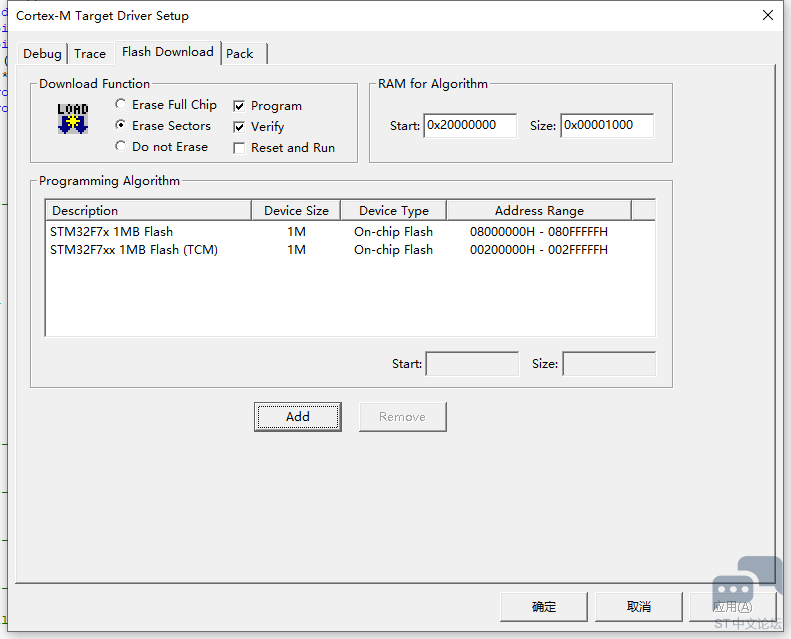Switch to the Debug tab

click(x=42, y=53)
